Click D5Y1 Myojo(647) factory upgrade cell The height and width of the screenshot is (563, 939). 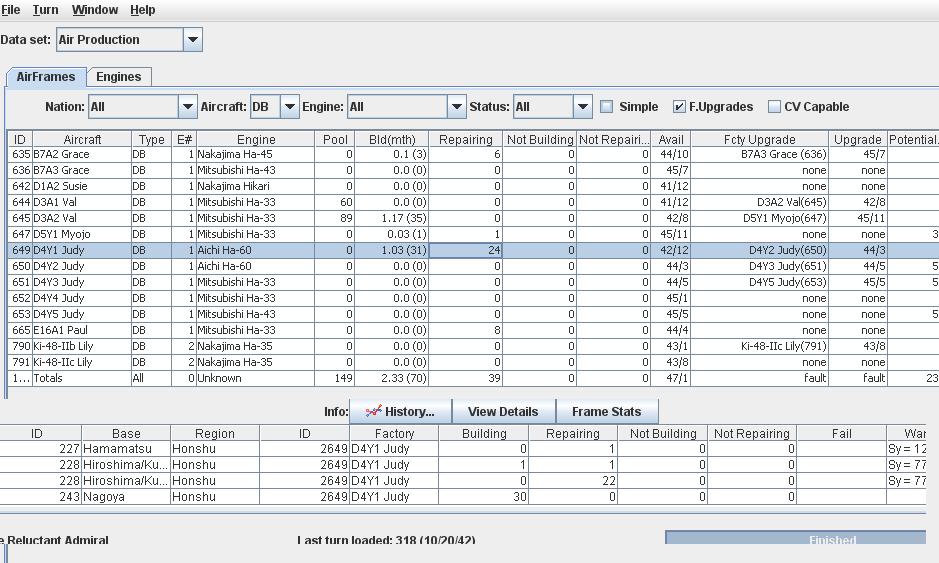[x=759, y=218]
